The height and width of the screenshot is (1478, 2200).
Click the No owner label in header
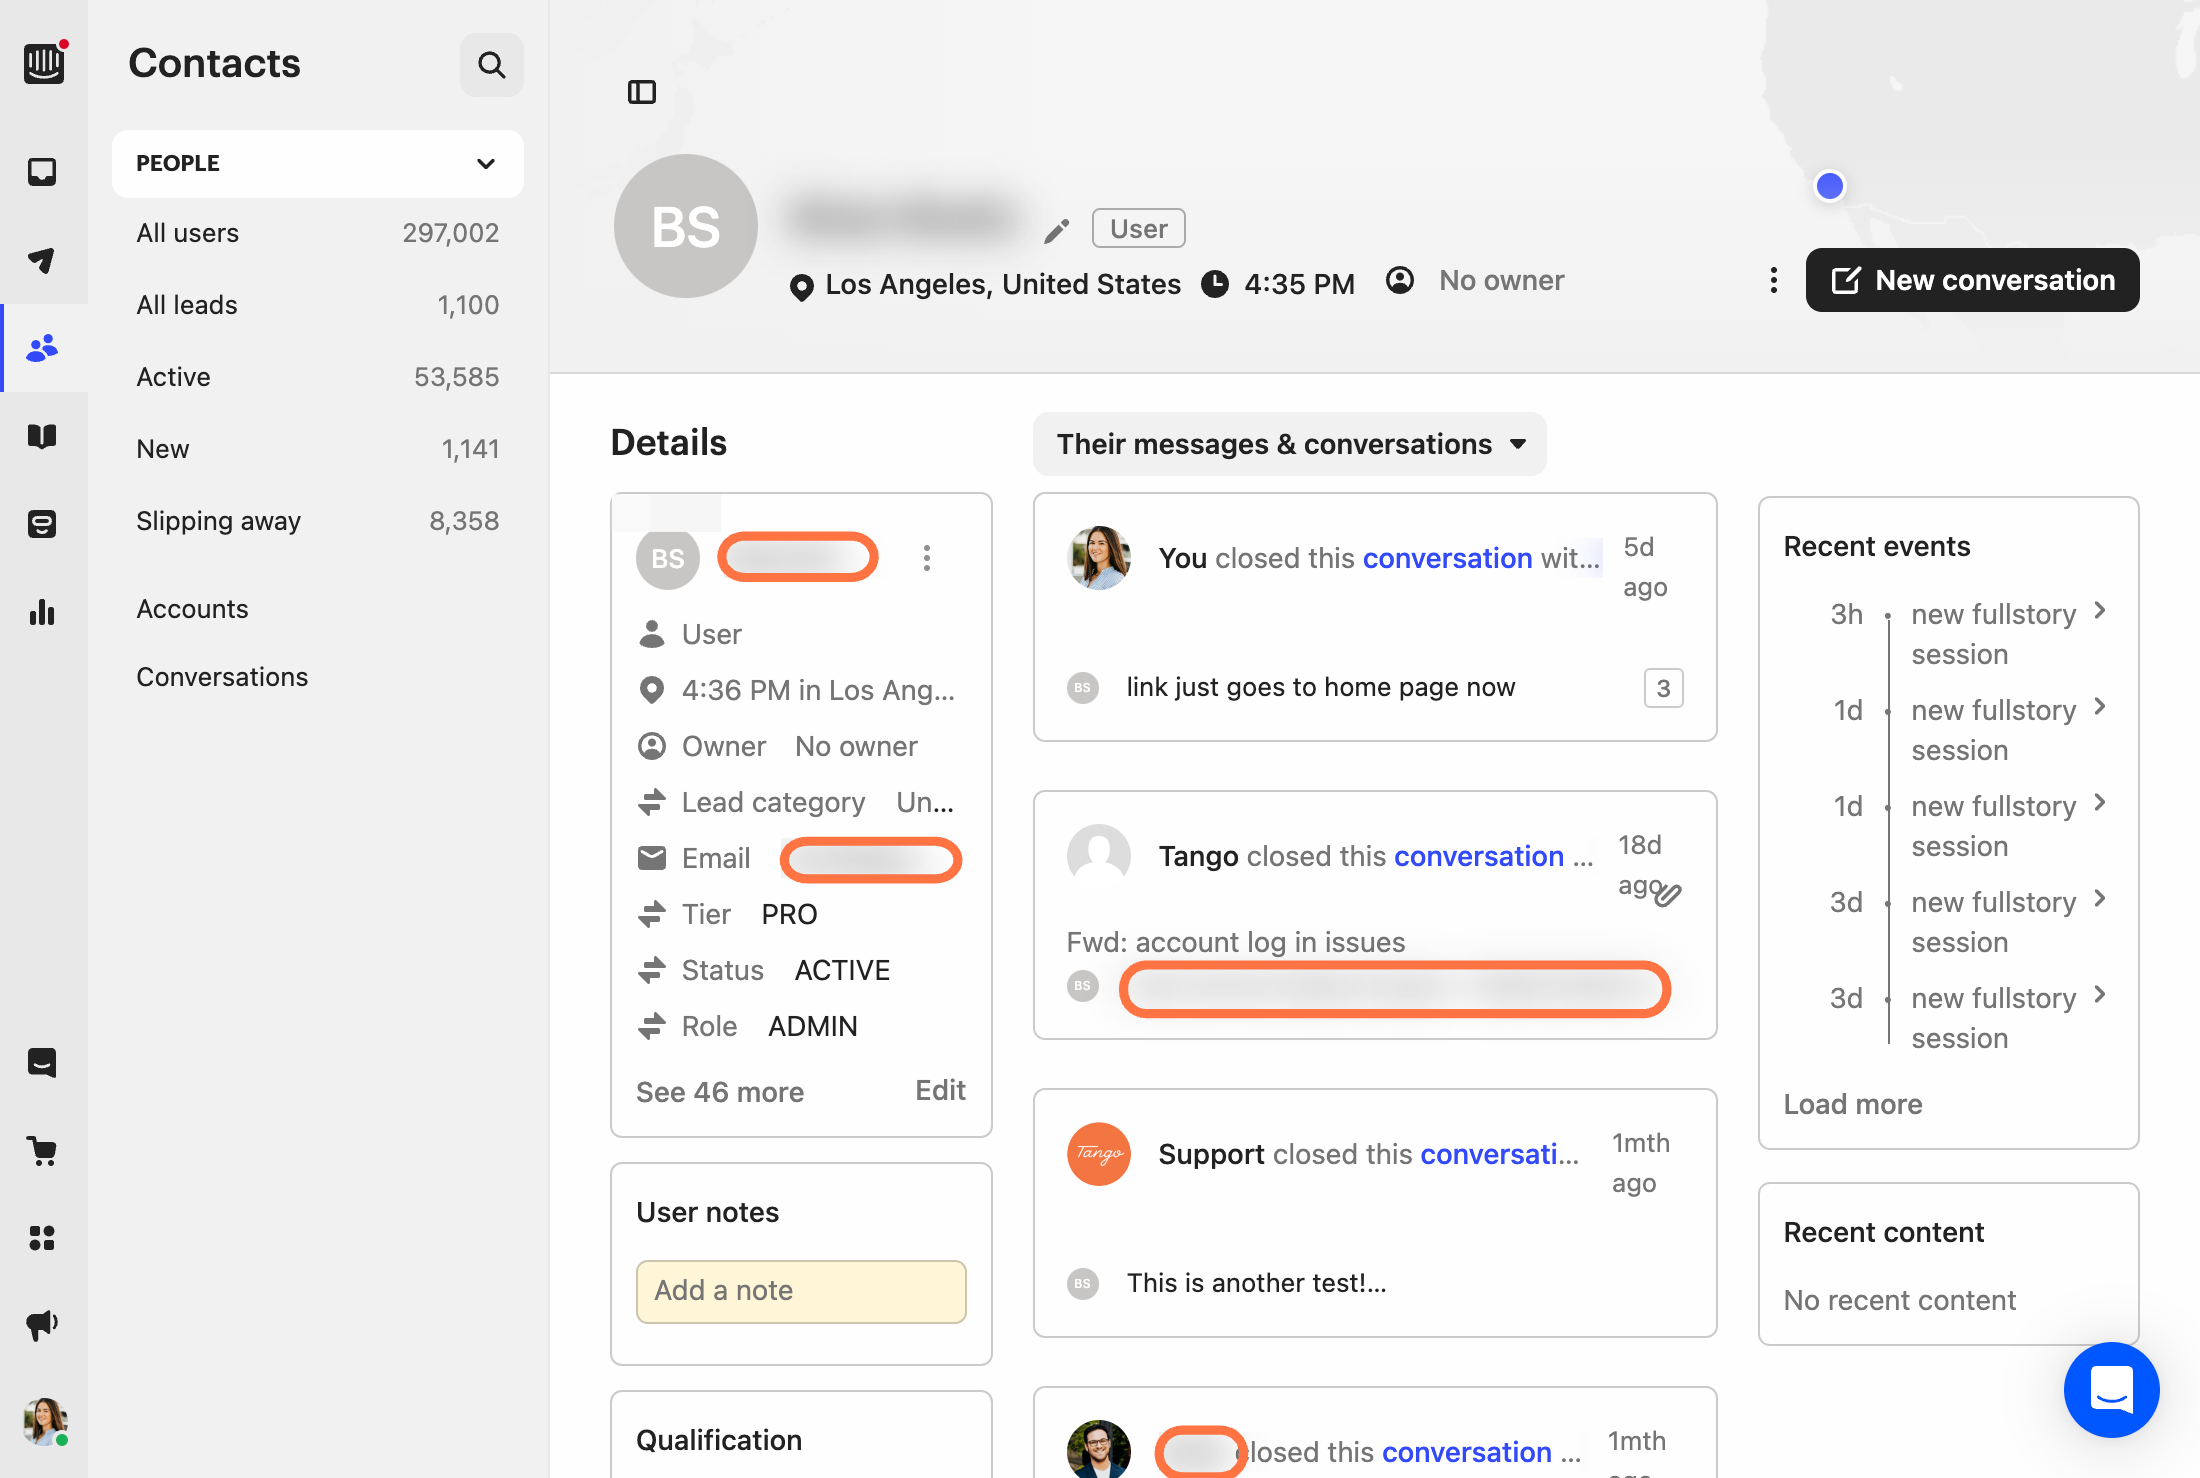coord(1501,281)
